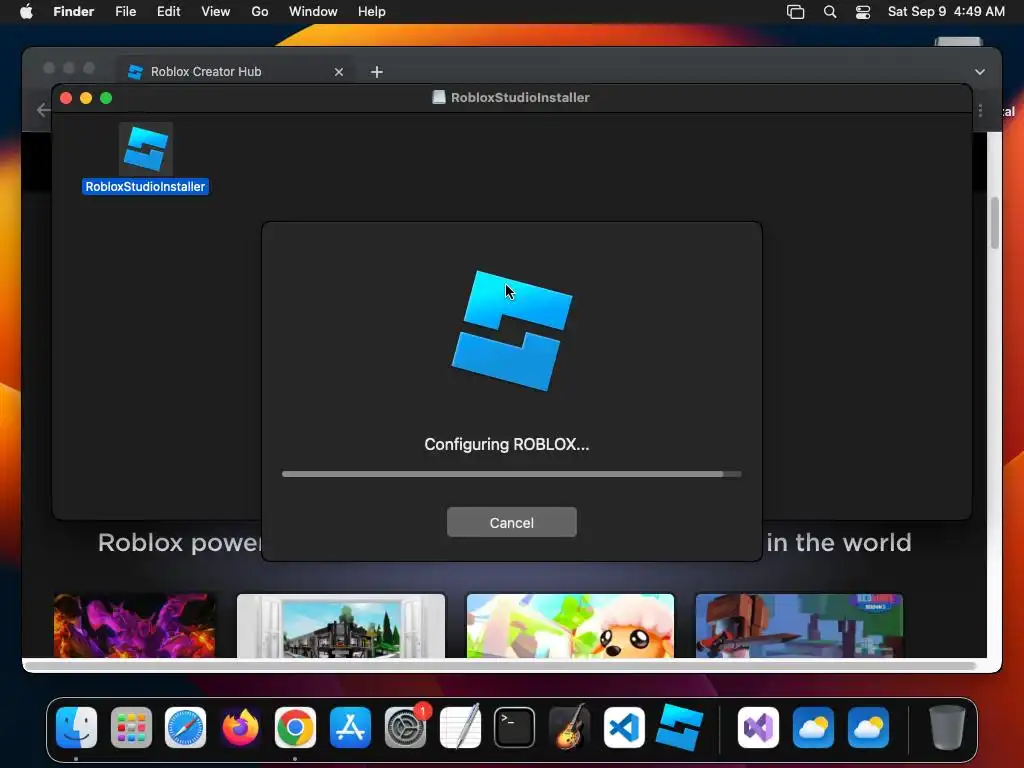Click the webpage vertical scrollbar in Chrome
This screenshot has height=768, width=1024.
point(995,222)
